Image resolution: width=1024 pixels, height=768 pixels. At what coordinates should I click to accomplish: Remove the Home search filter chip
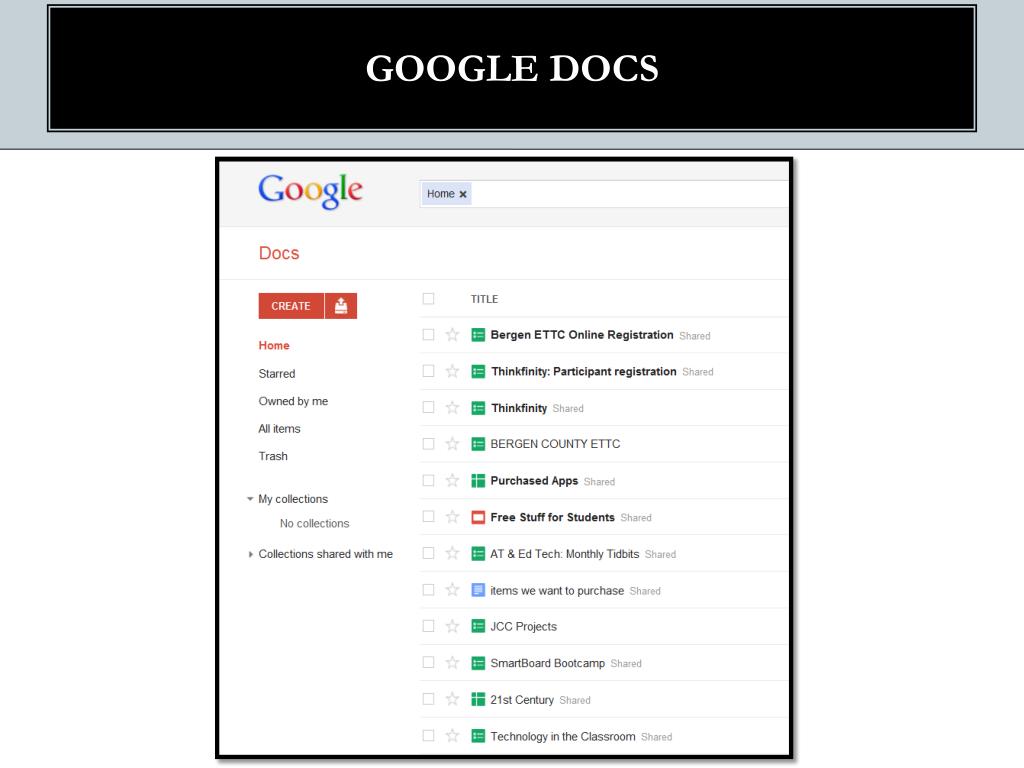[x=463, y=194]
